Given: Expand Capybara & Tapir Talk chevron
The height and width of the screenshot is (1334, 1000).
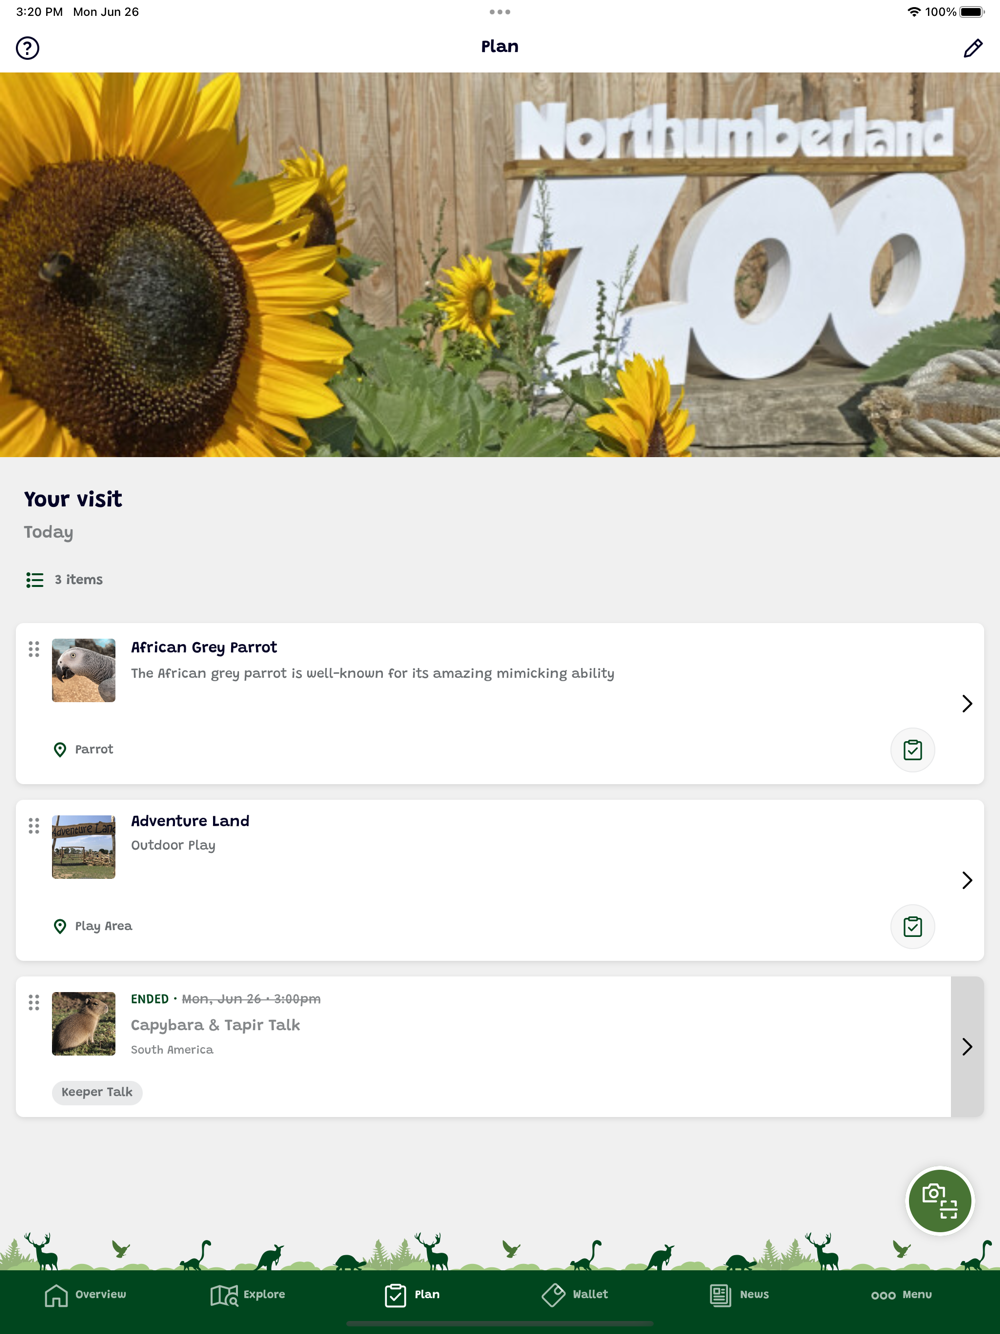Looking at the screenshot, I should (967, 1047).
